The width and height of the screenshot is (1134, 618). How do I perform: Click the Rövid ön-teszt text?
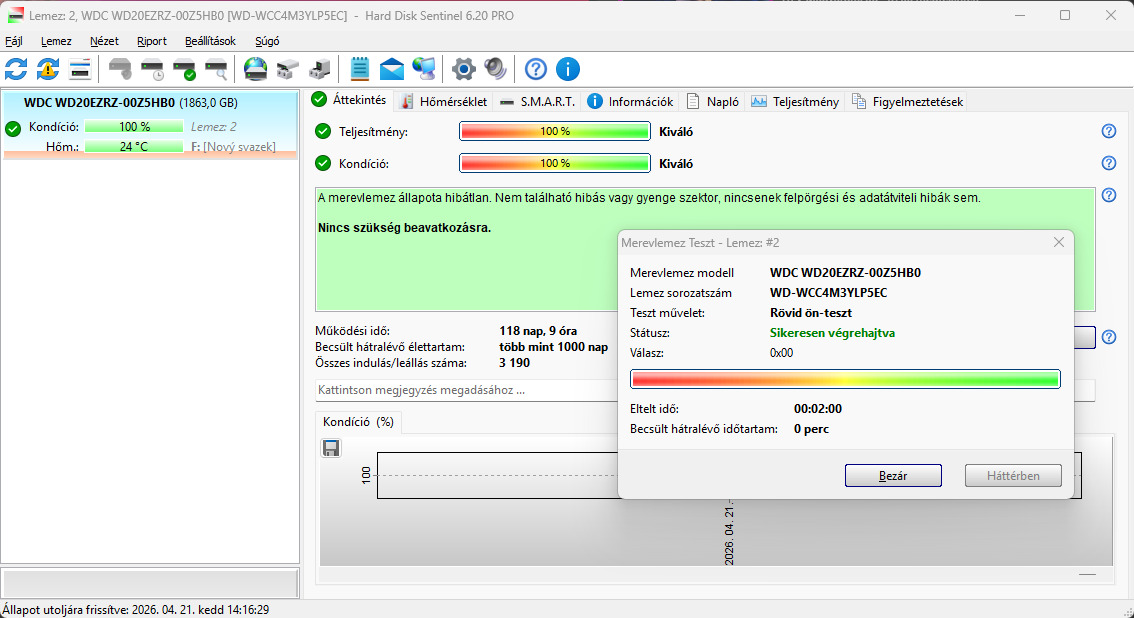(x=811, y=313)
